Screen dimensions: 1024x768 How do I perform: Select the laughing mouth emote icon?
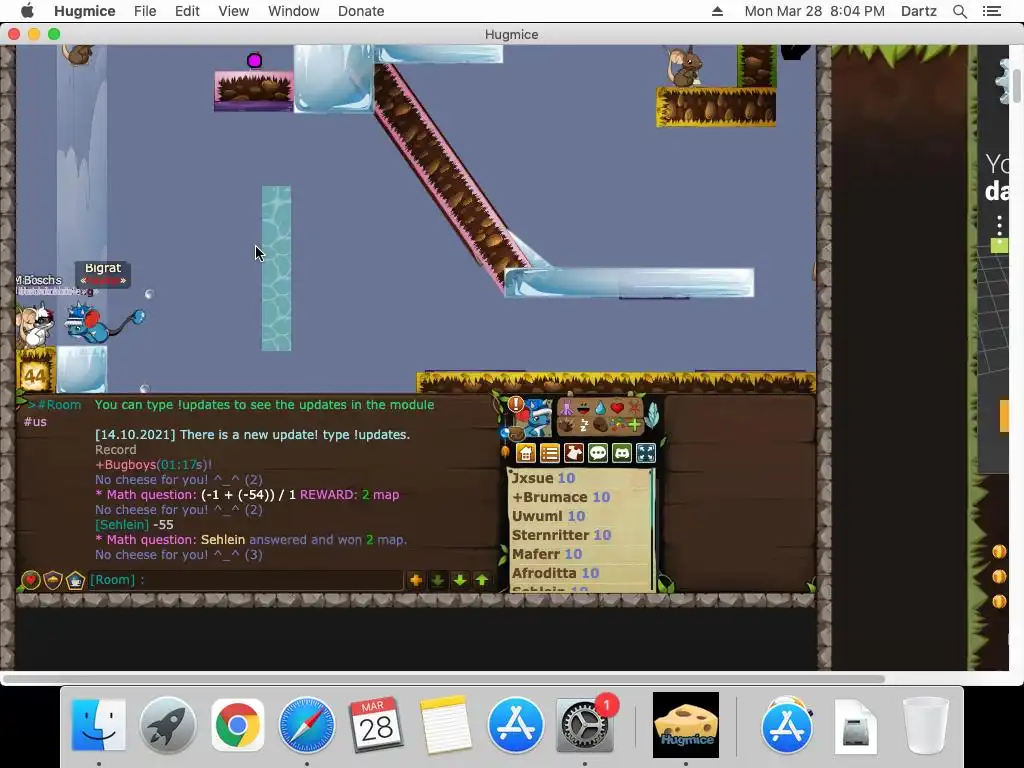point(583,409)
